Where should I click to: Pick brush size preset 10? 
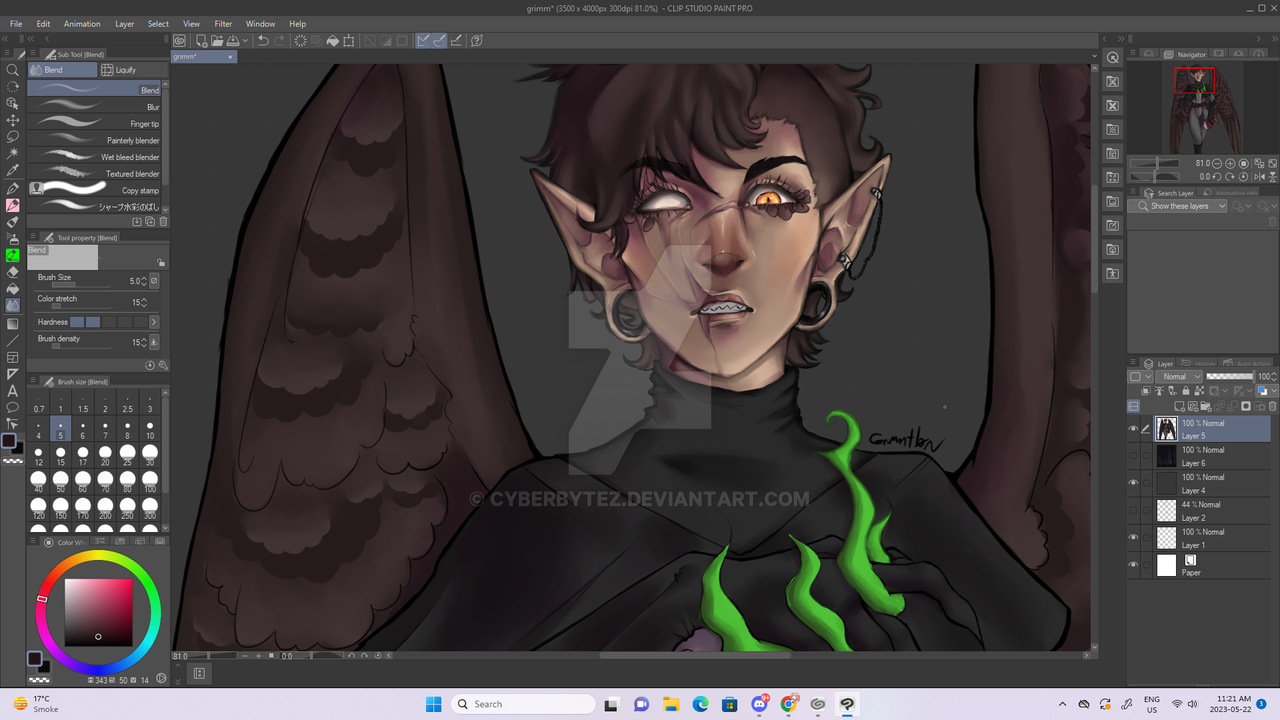(150, 431)
